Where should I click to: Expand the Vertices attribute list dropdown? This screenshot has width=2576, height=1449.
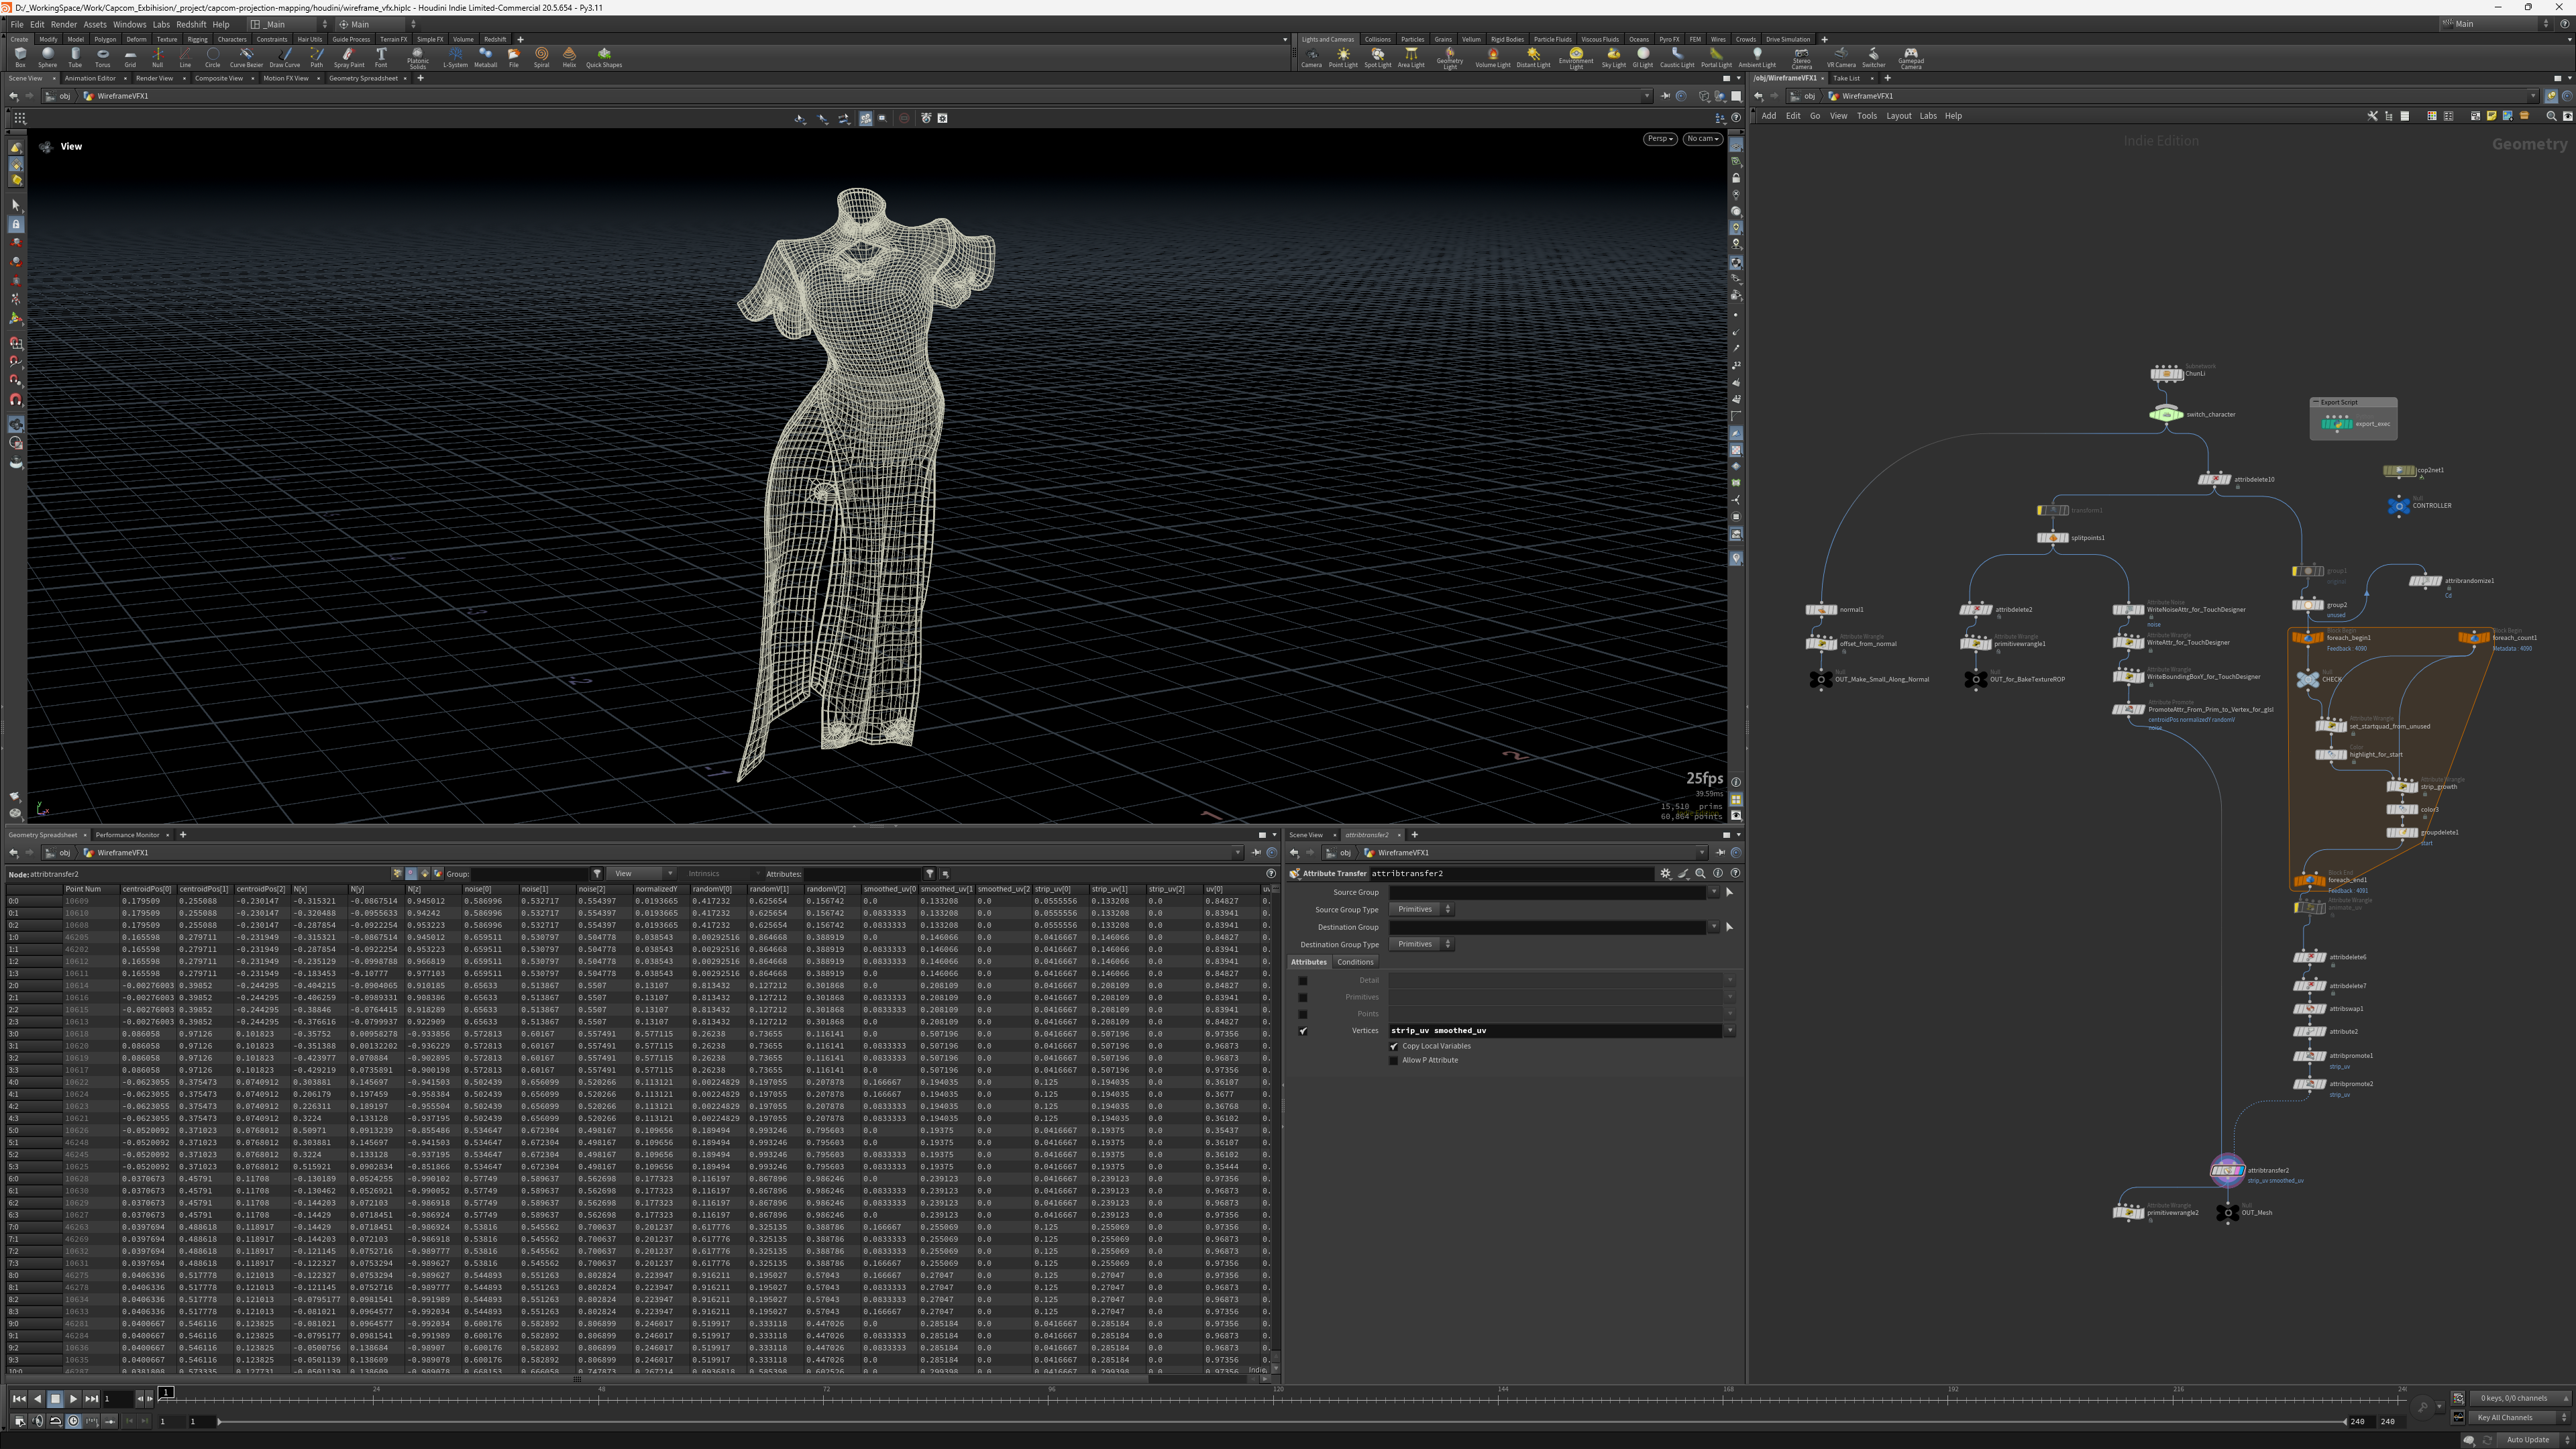[1729, 1030]
